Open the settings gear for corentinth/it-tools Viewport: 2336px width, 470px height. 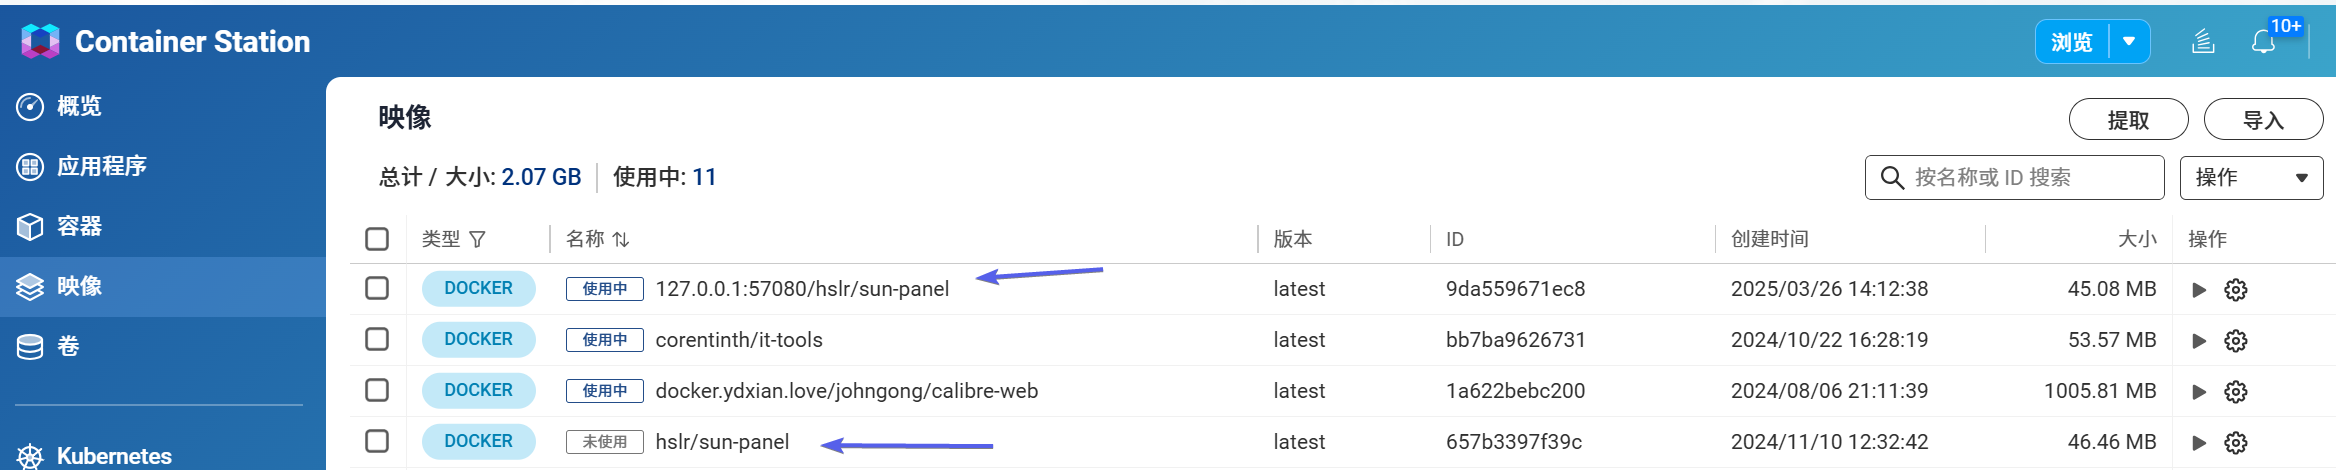(2236, 341)
